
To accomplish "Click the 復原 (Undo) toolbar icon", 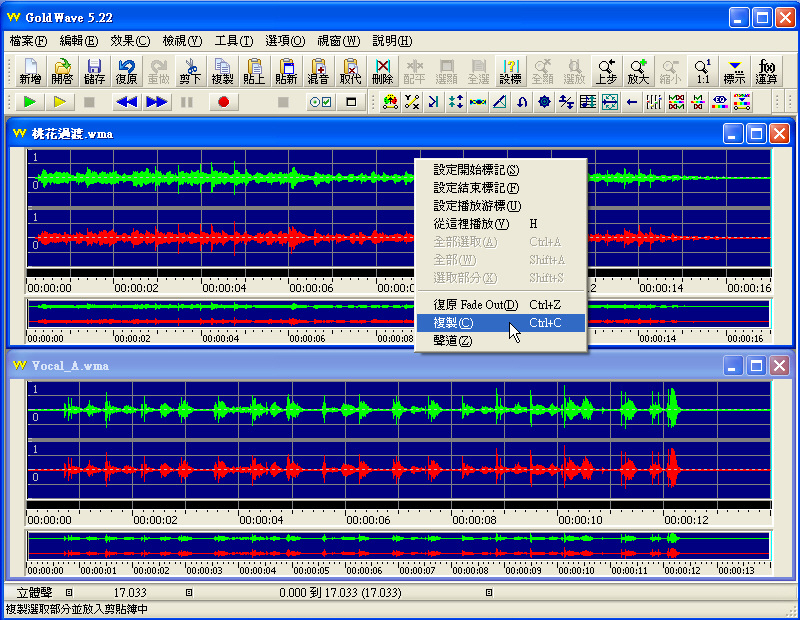I will pyautogui.click(x=126, y=71).
